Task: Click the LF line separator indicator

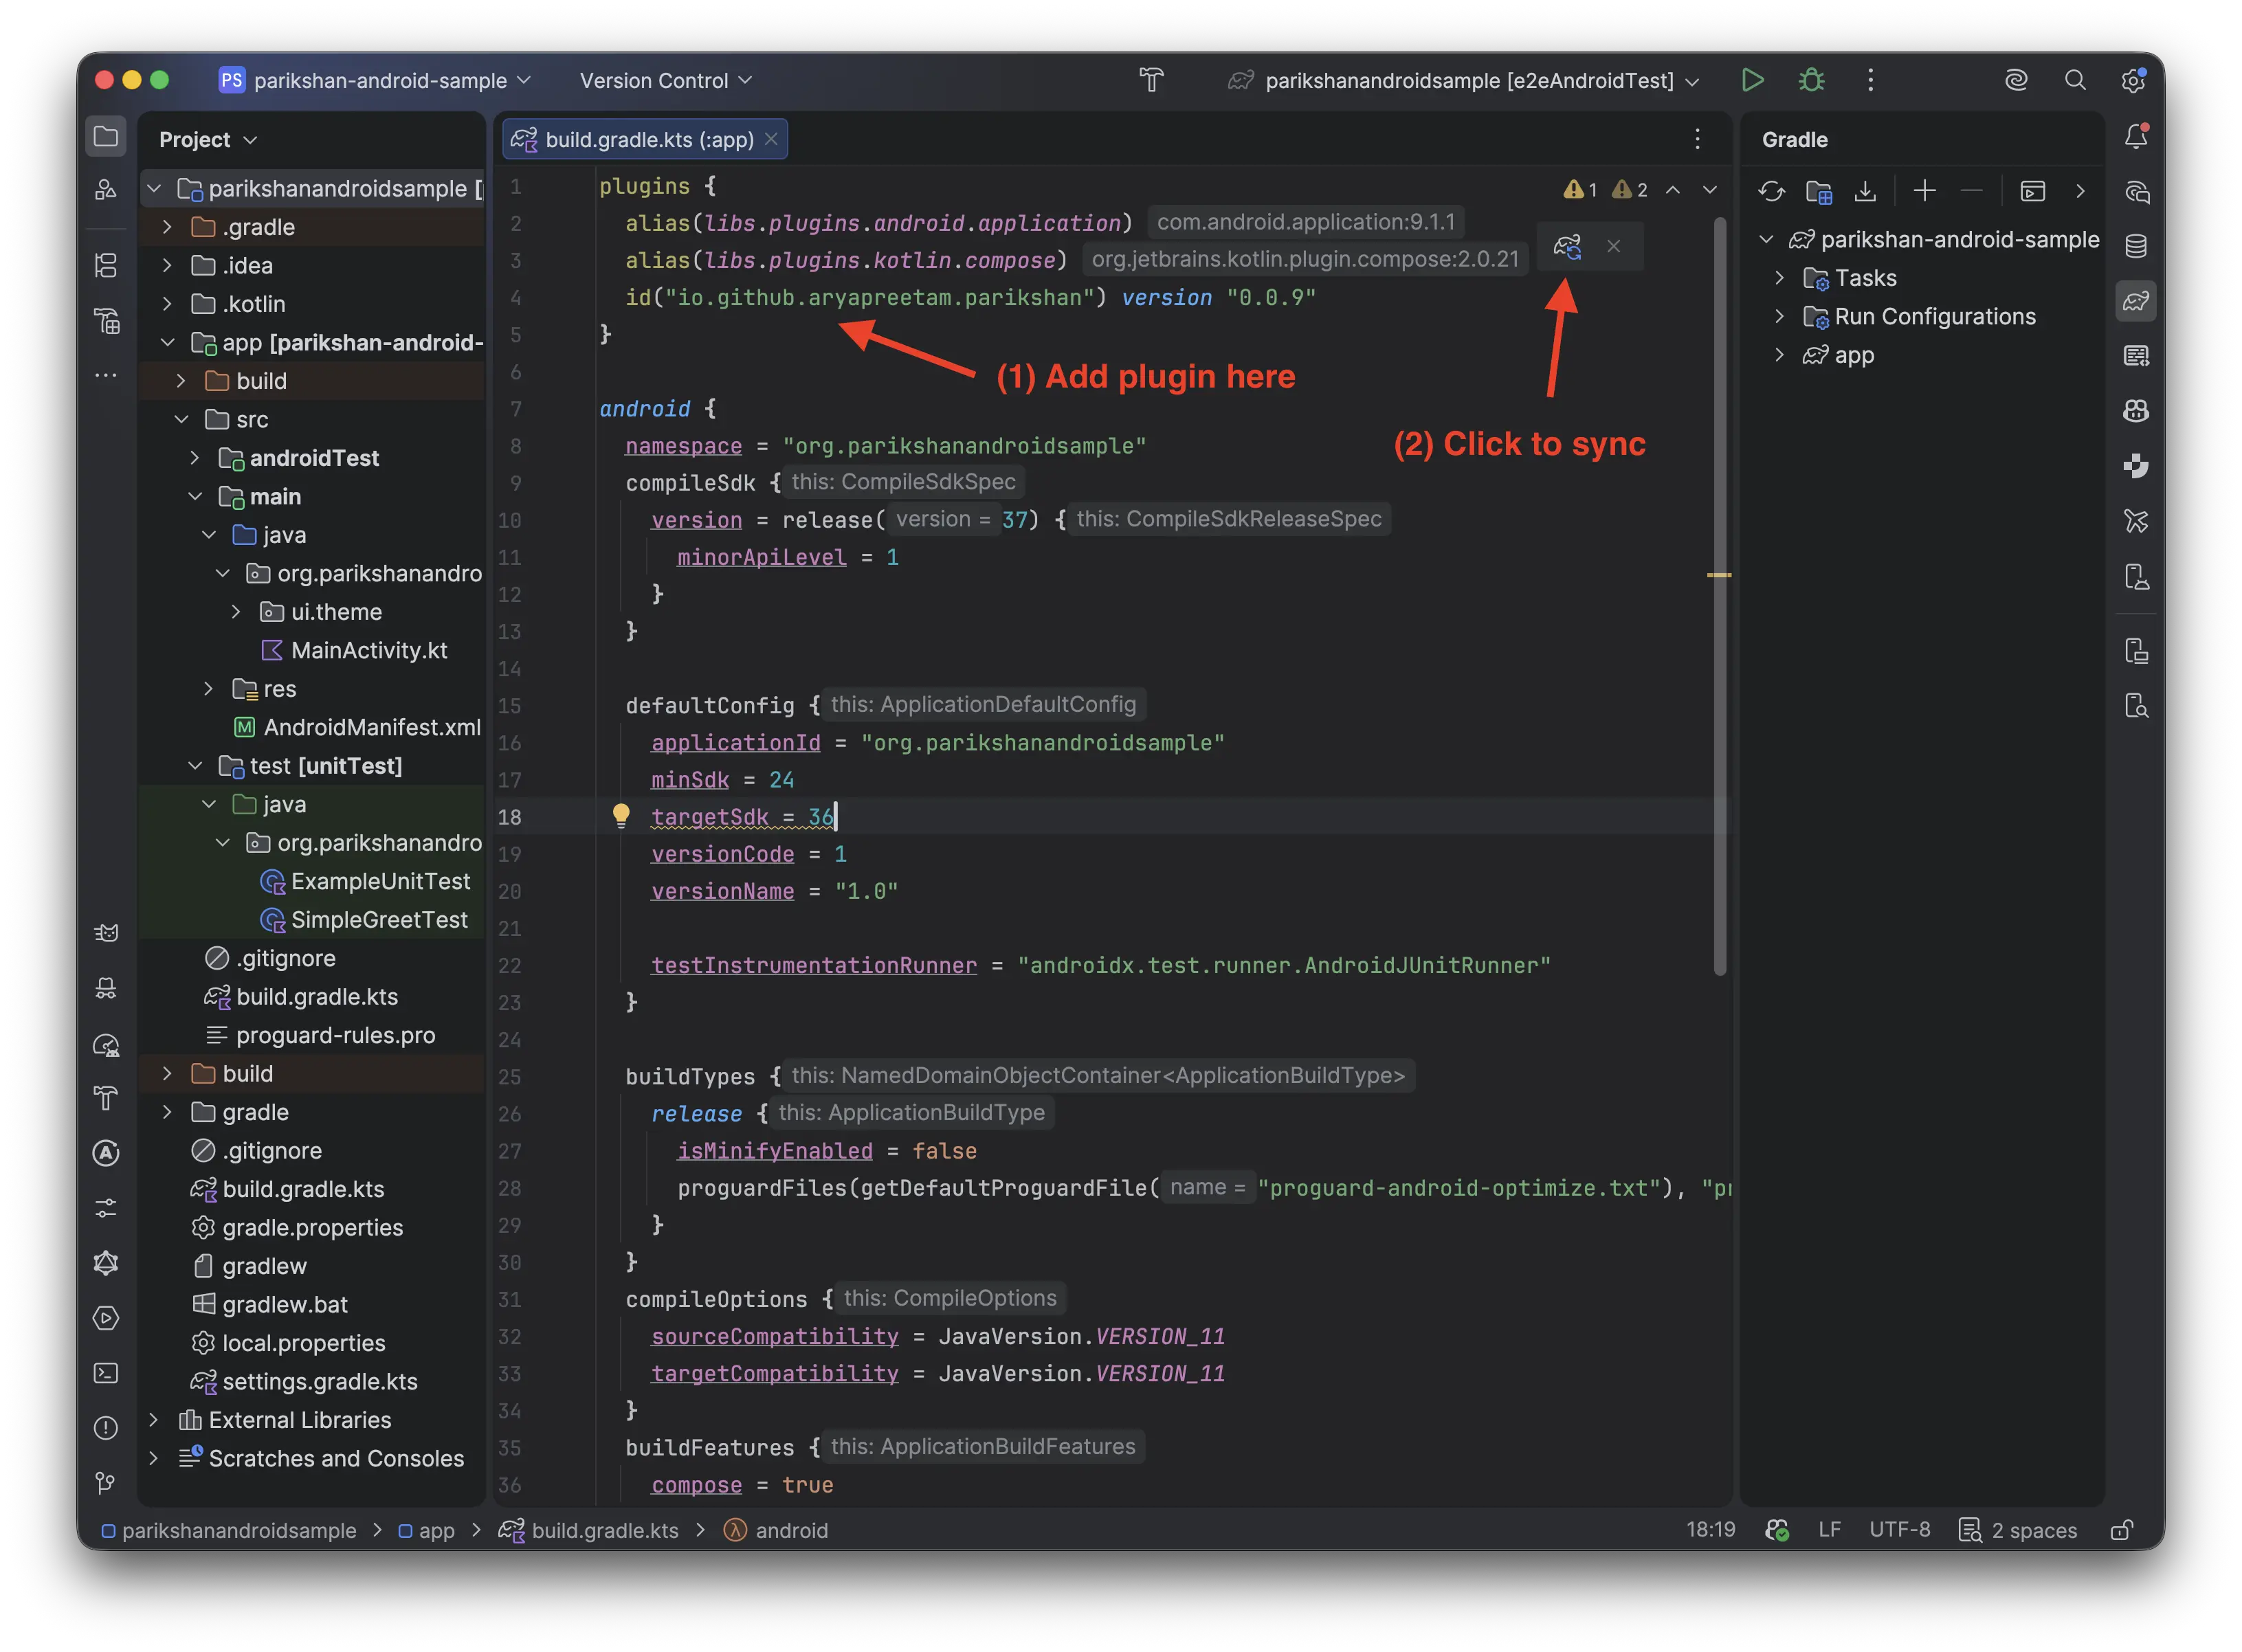Action: [1829, 1530]
